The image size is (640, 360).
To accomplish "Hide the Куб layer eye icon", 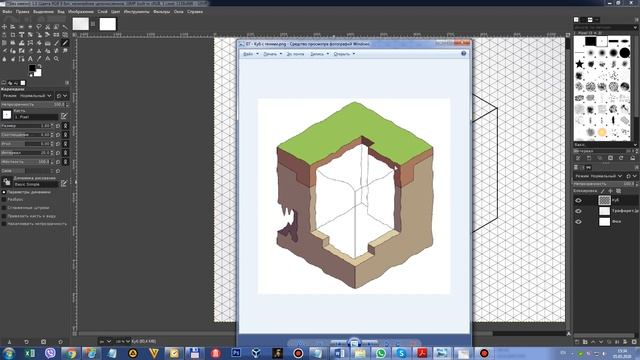I will pyautogui.click(x=578, y=200).
